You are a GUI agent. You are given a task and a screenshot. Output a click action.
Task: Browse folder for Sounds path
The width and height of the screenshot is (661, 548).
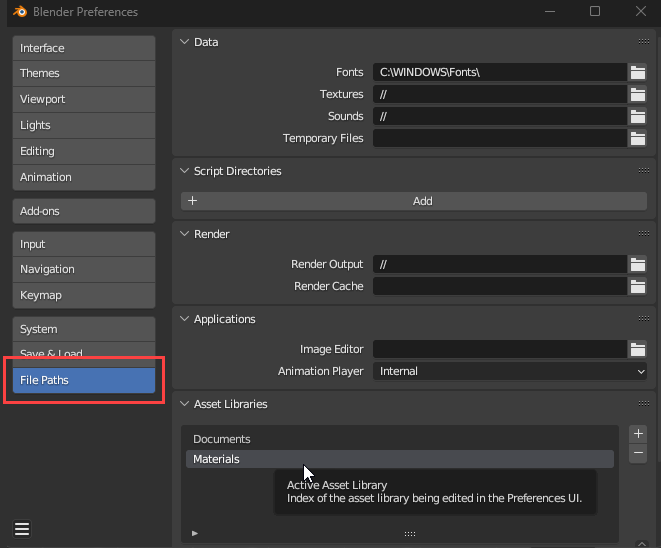click(x=637, y=116)
